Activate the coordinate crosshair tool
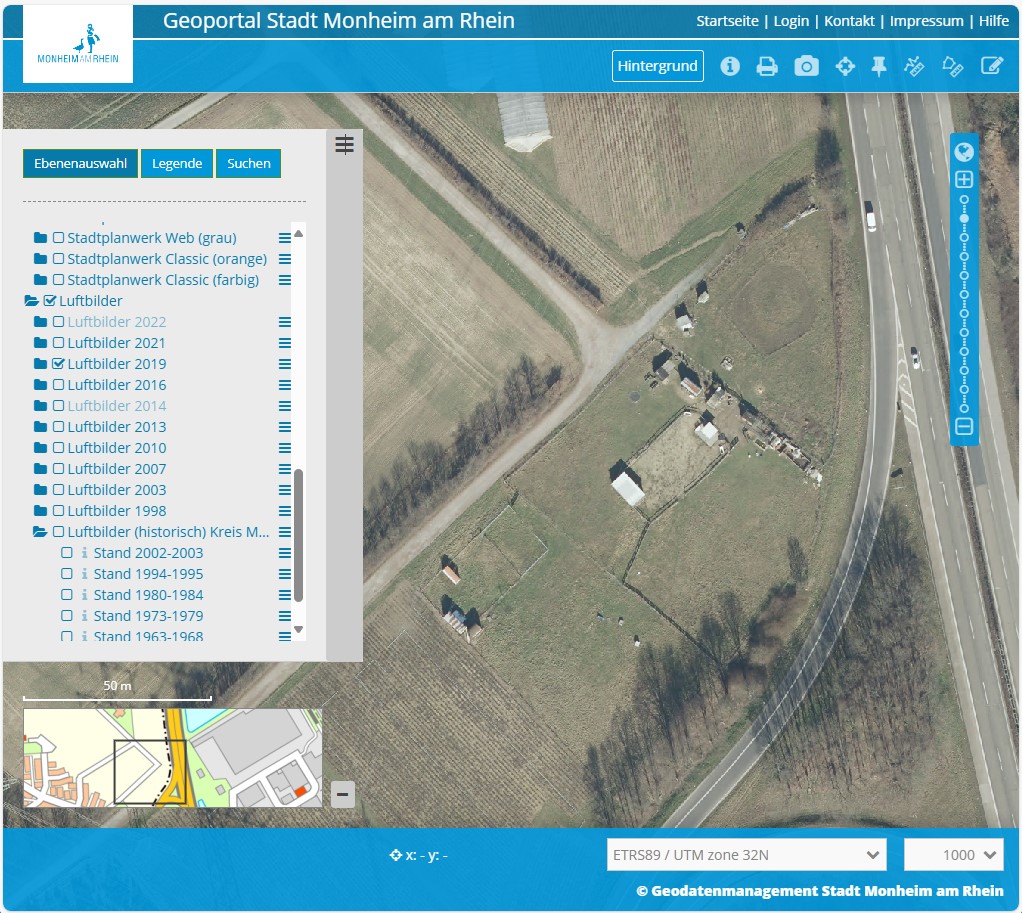 (845, 66)
